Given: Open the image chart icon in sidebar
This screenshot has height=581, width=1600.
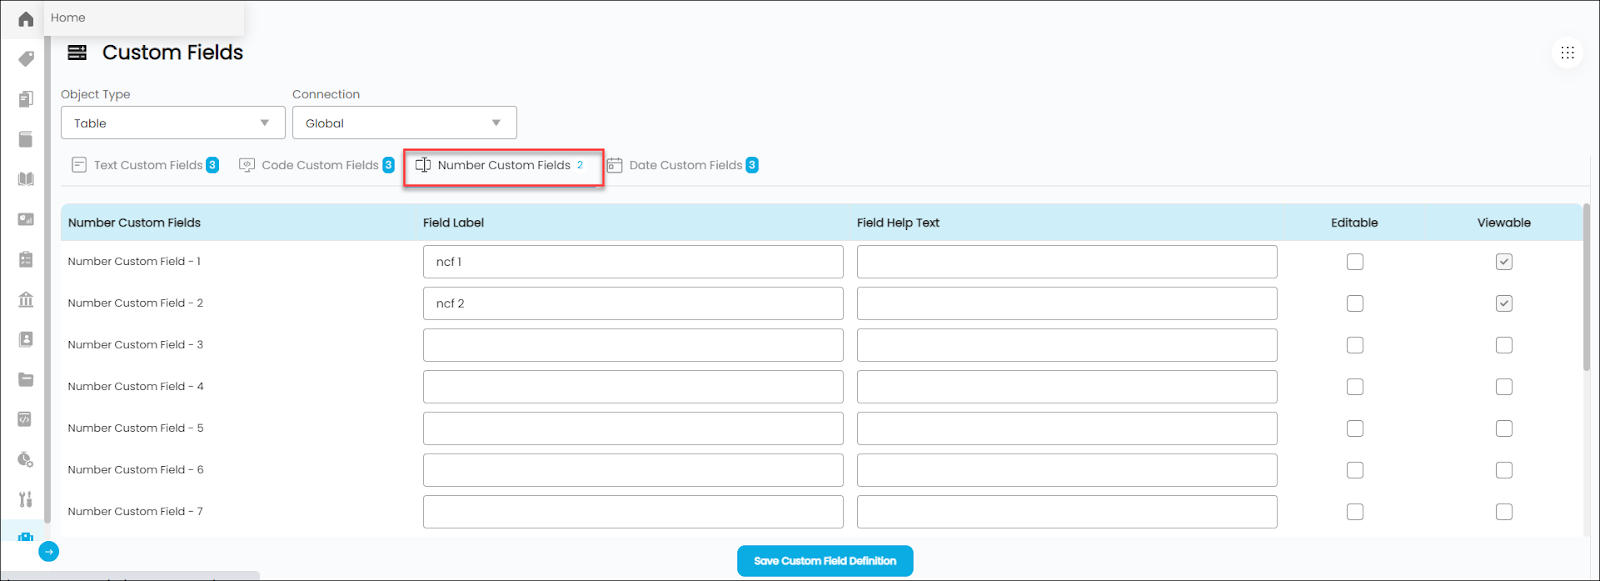Looking at the screenshot, I should tap(26, 219).
